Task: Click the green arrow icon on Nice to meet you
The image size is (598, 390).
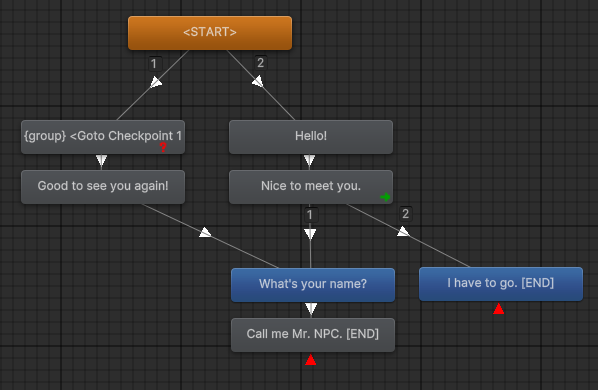Action: [385, 197]
